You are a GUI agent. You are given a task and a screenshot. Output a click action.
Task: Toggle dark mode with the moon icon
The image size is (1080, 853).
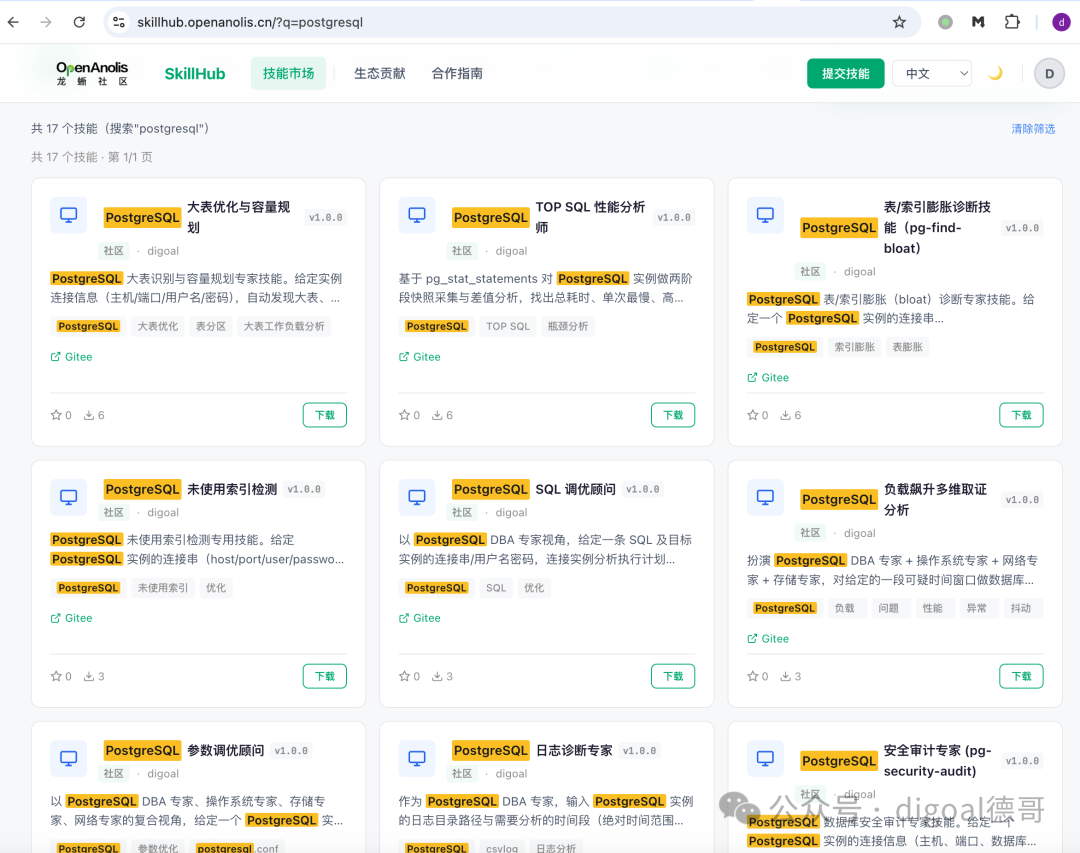tap(995, 73)
